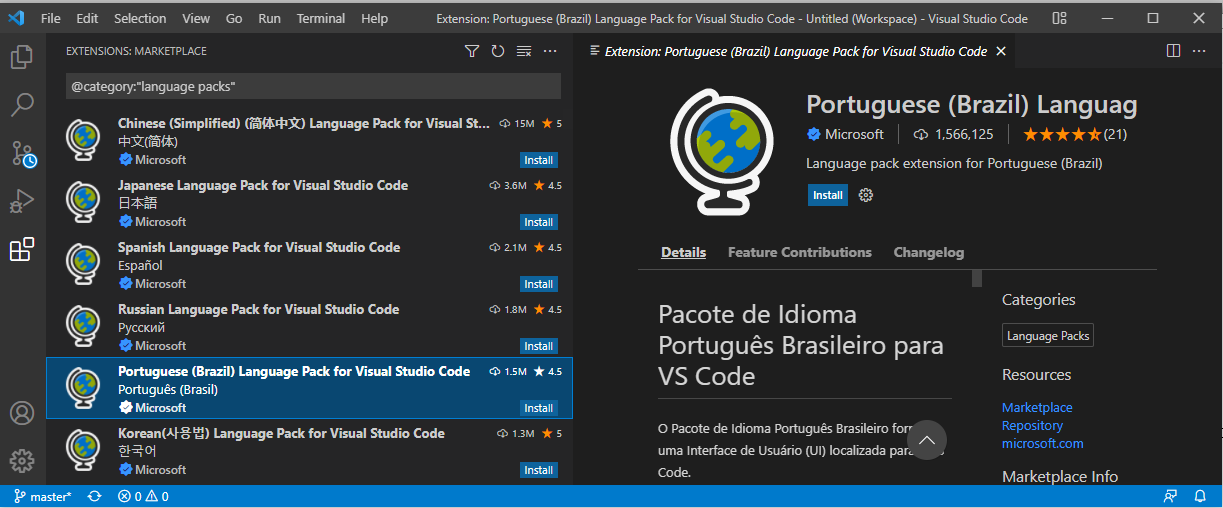
Task: Click Install in extension details page
Action: pos(827,195)
